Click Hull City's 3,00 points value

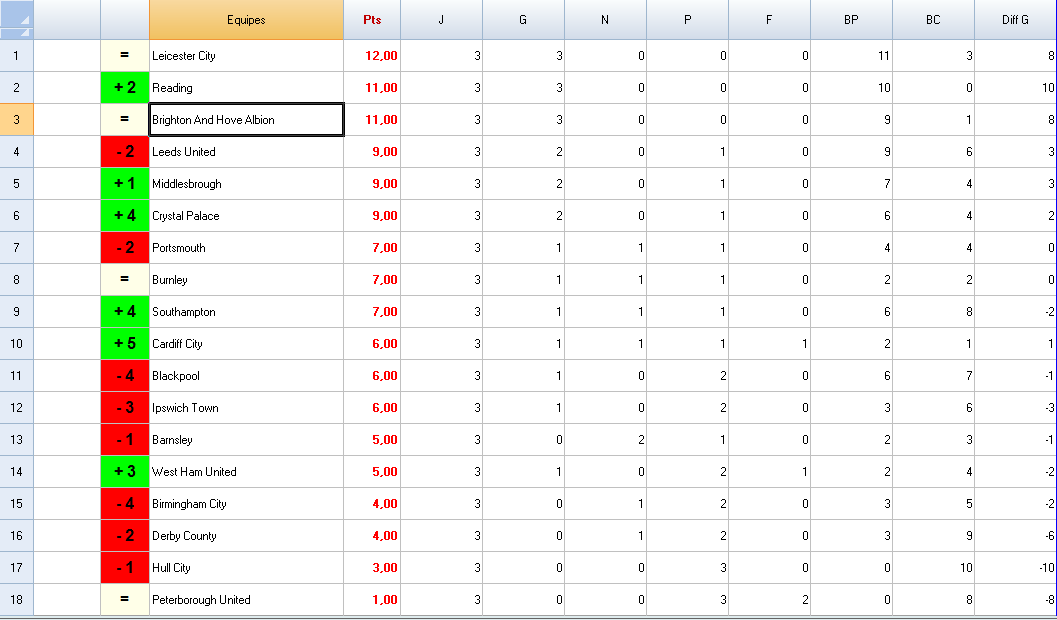click(x=372, y=568)
